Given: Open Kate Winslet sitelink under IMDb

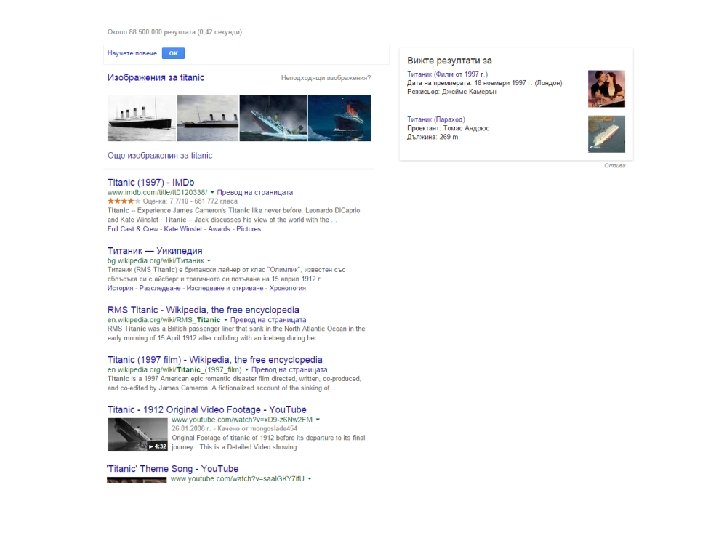Looking at the screenshot, I should [x=182, y=229].
